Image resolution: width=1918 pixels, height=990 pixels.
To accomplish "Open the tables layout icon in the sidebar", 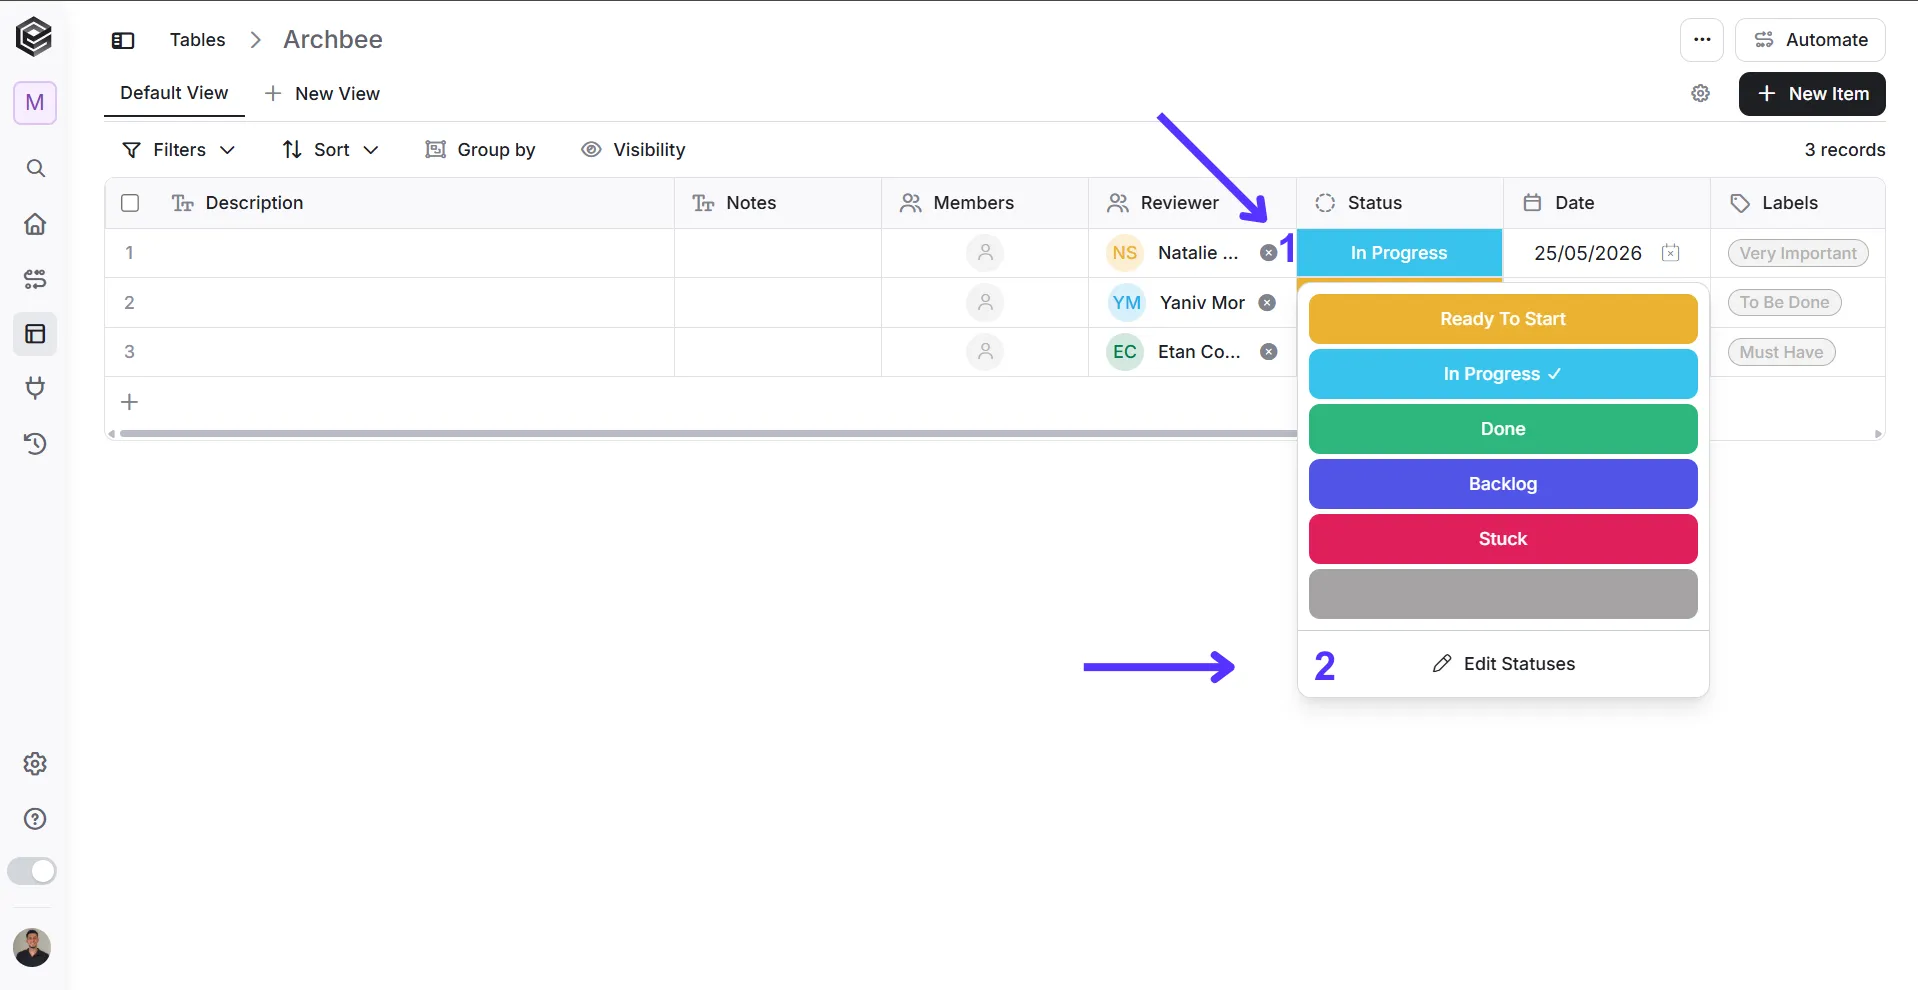I will coord(35,334).
